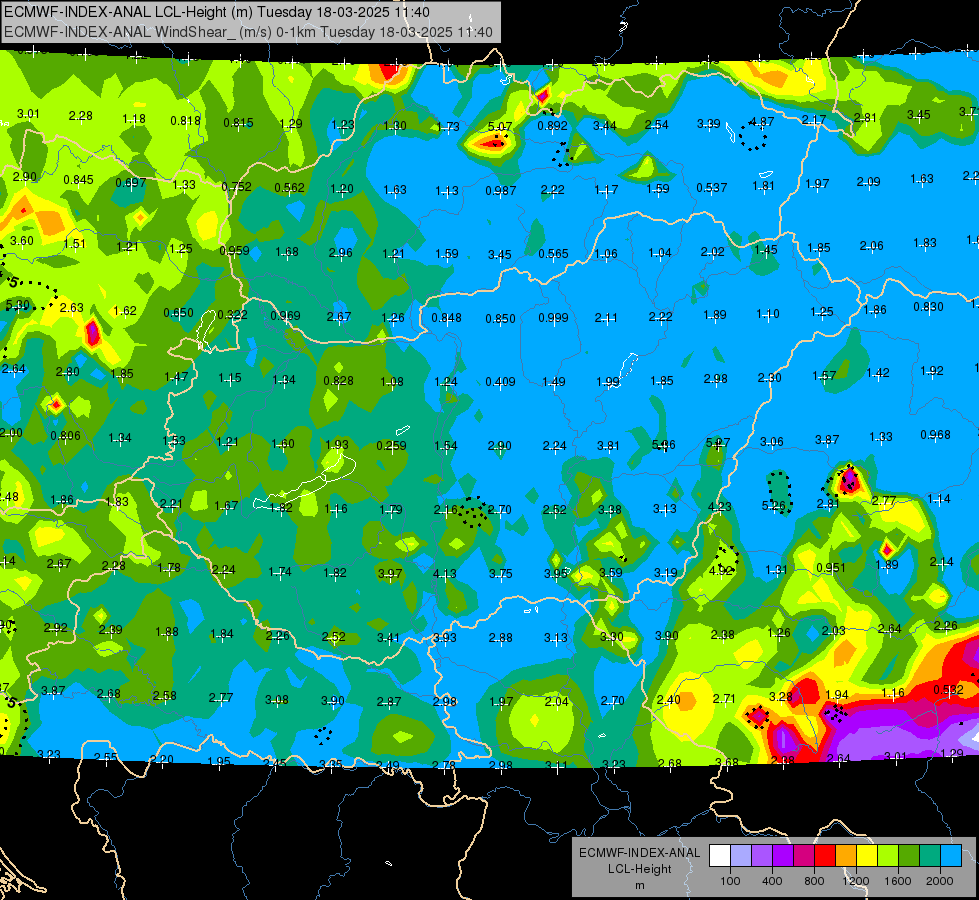Screen dimensions: 979x900
Task: Click the teal legend color swatch
Action: click(930, 856)
